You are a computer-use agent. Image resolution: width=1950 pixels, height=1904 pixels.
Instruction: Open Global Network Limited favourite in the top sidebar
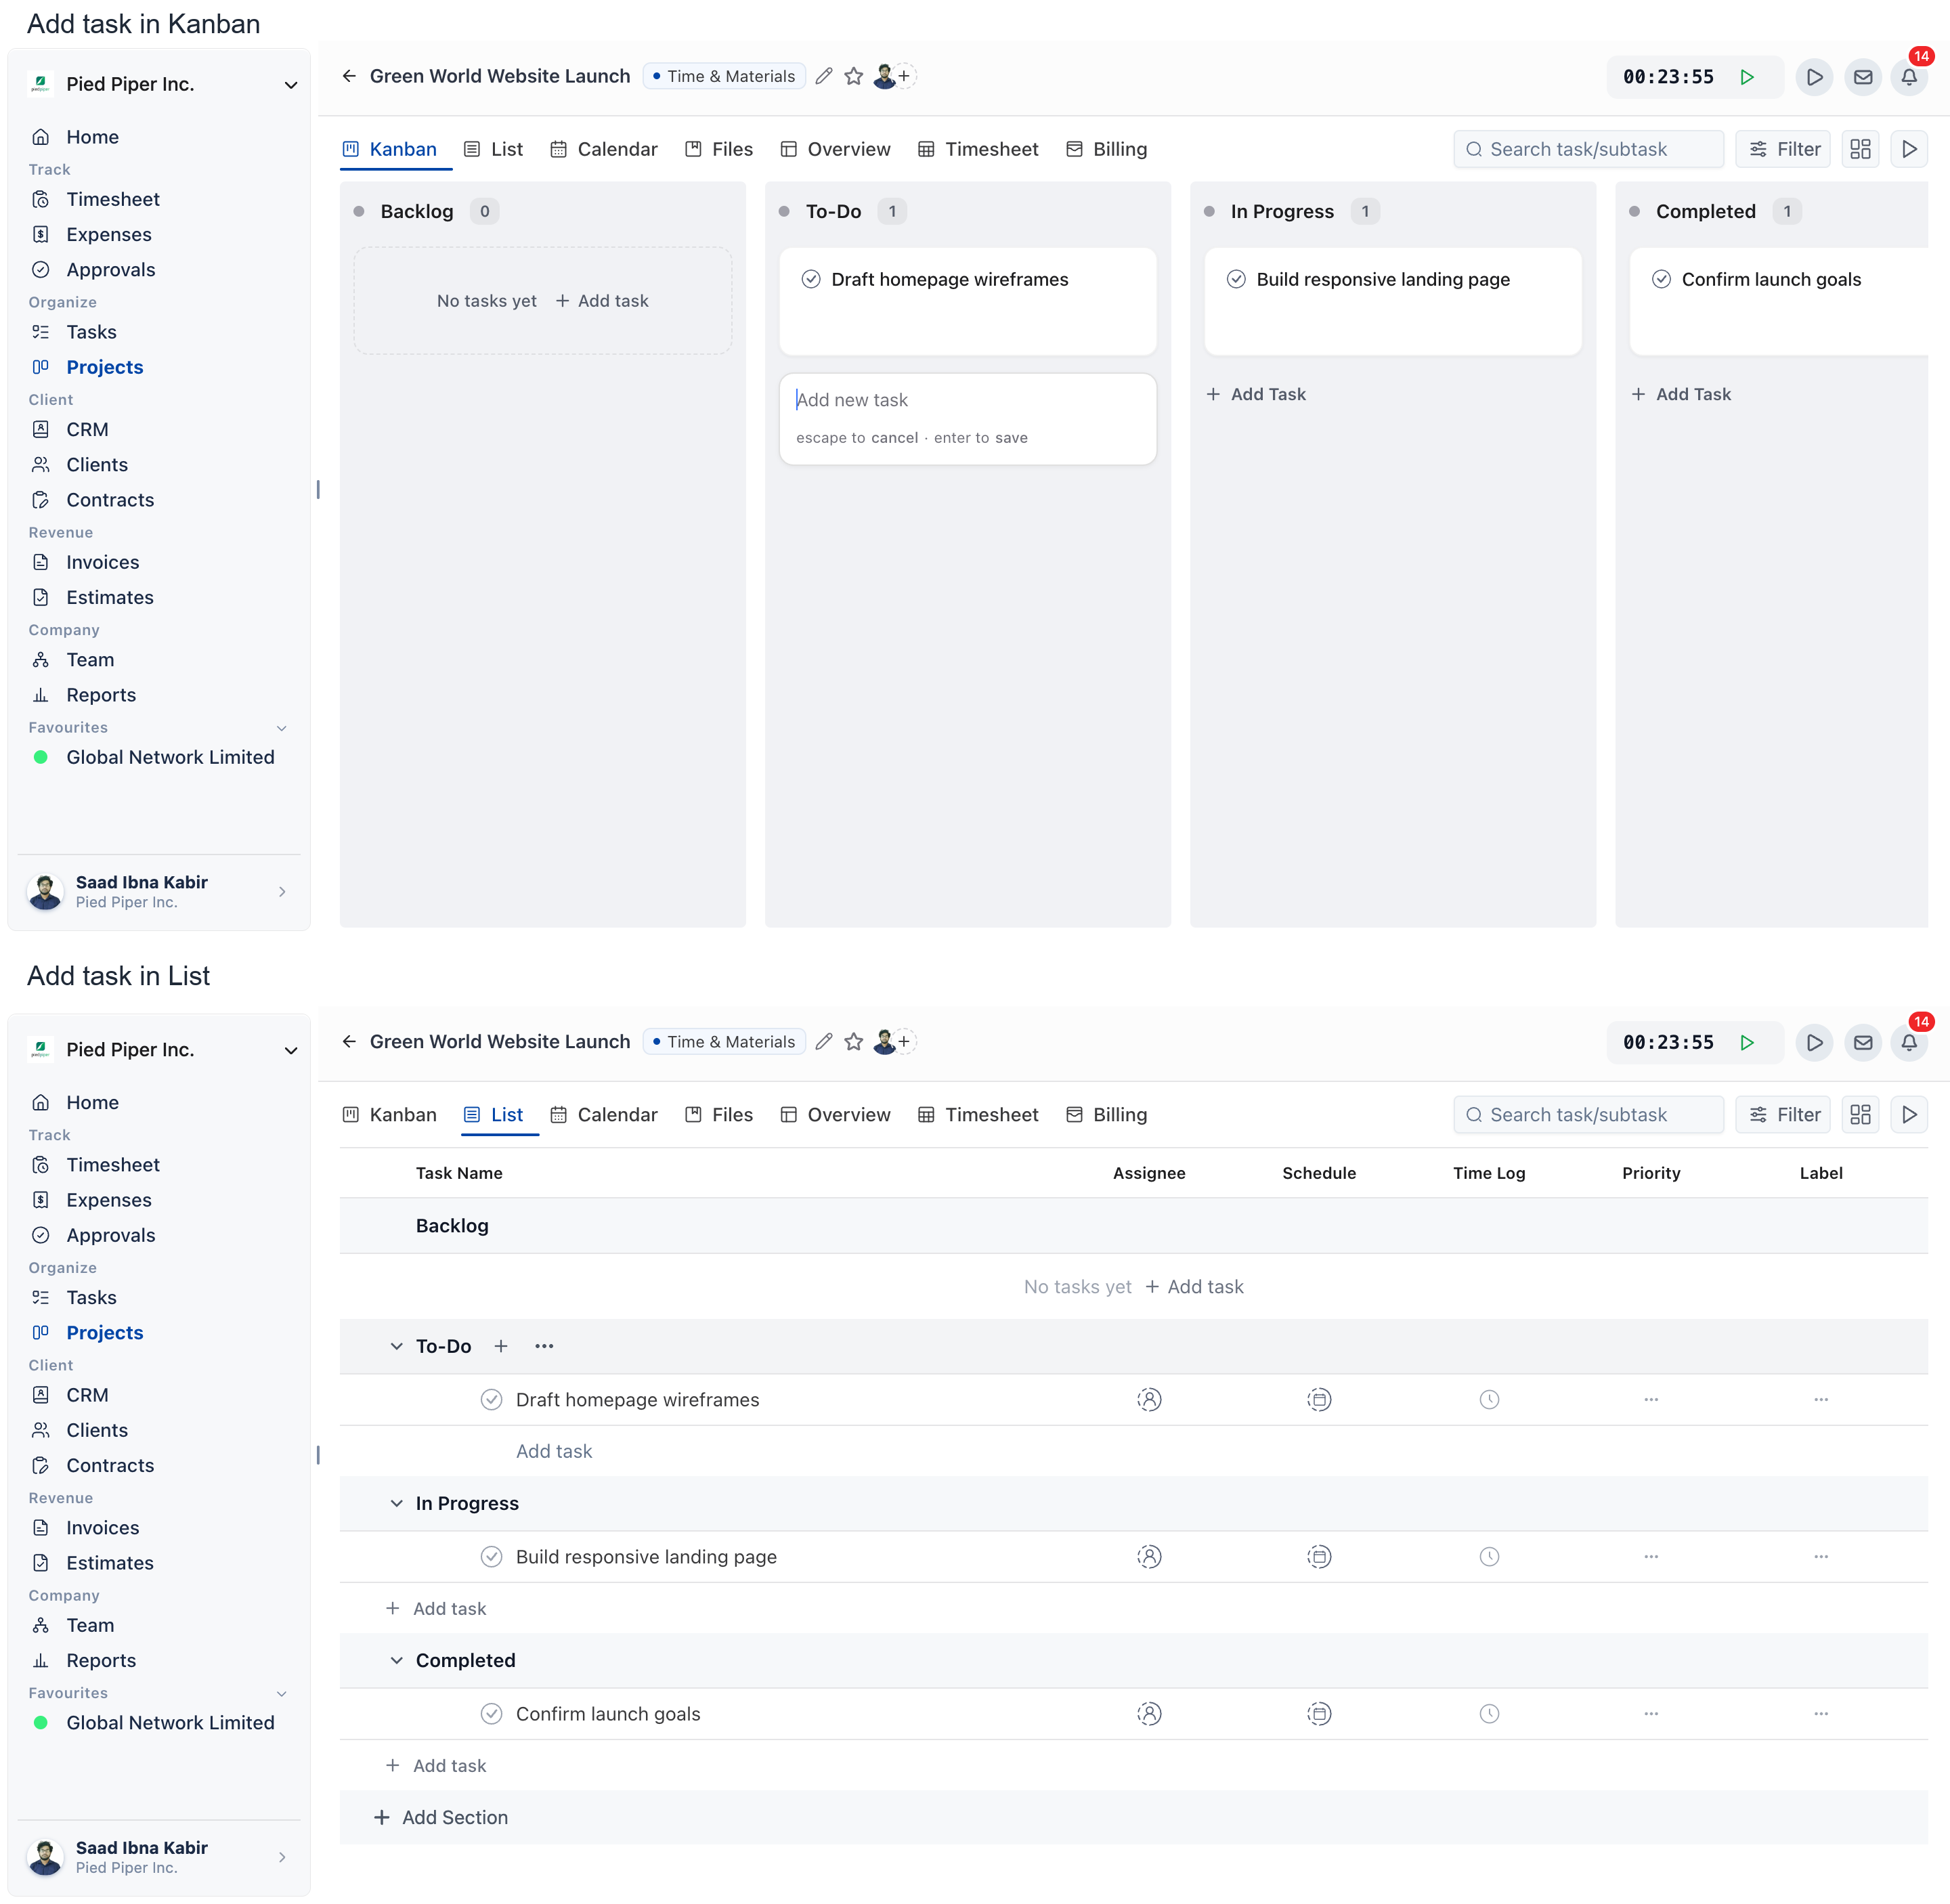click(x=169, y=758)
